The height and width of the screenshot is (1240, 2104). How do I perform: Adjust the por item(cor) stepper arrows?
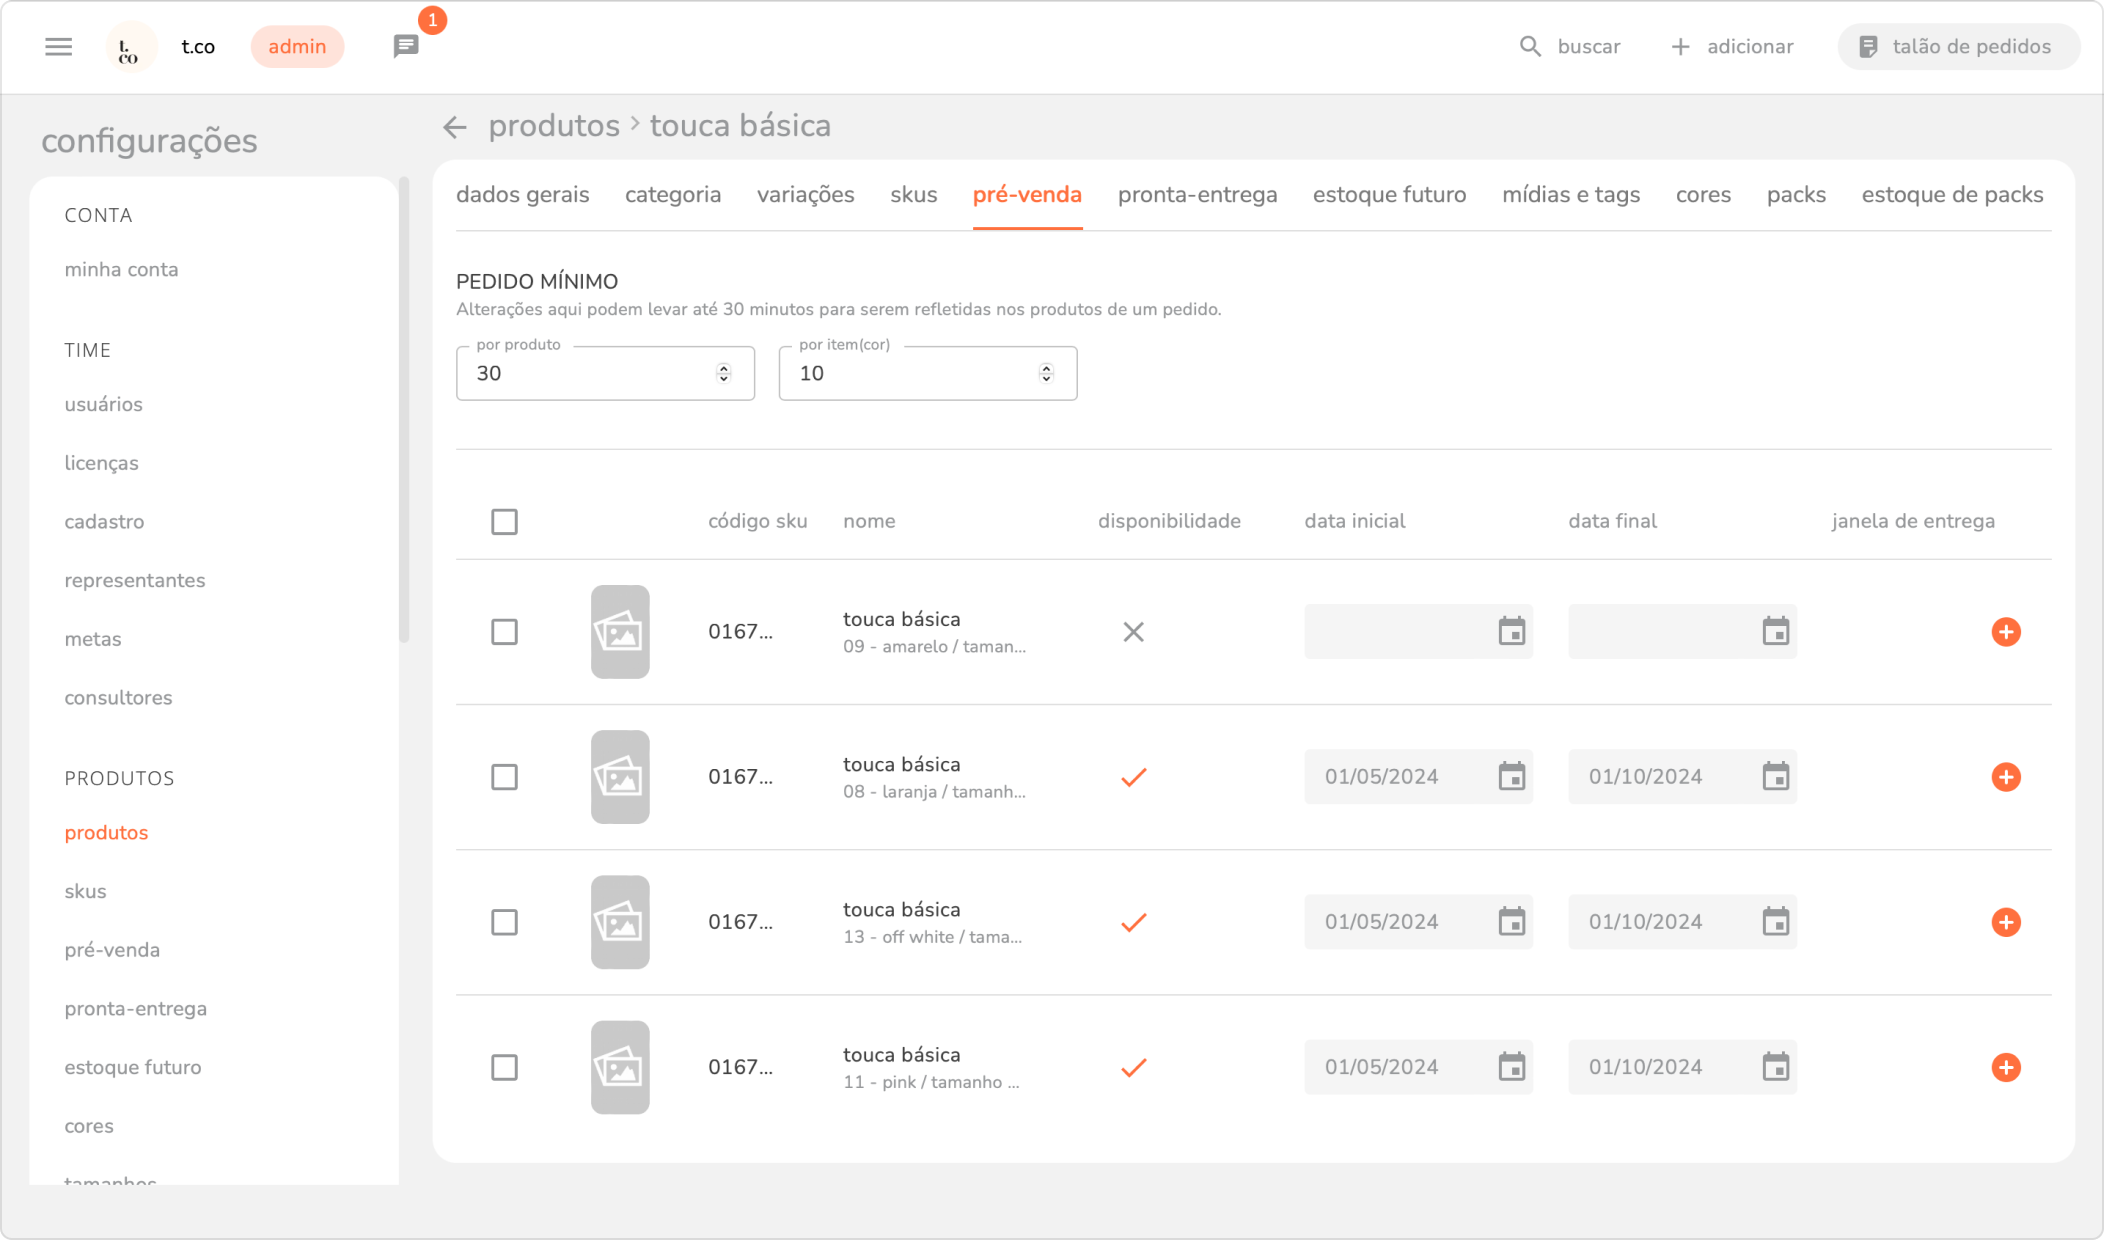pos(1046,373)
